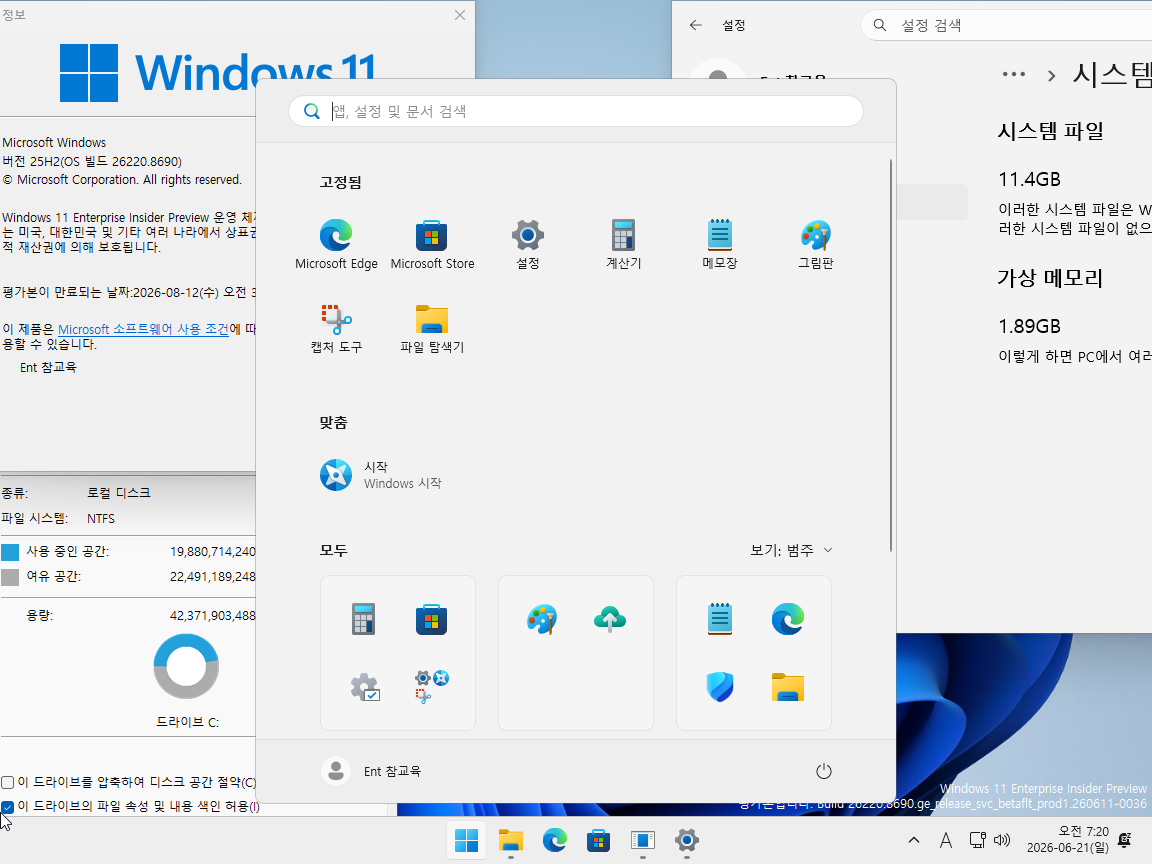The width and height of the screenshot is (1152, 864).
Task: Expand breadcrumb ellipsis in Settings
Action: click(x=1013, y=74)
